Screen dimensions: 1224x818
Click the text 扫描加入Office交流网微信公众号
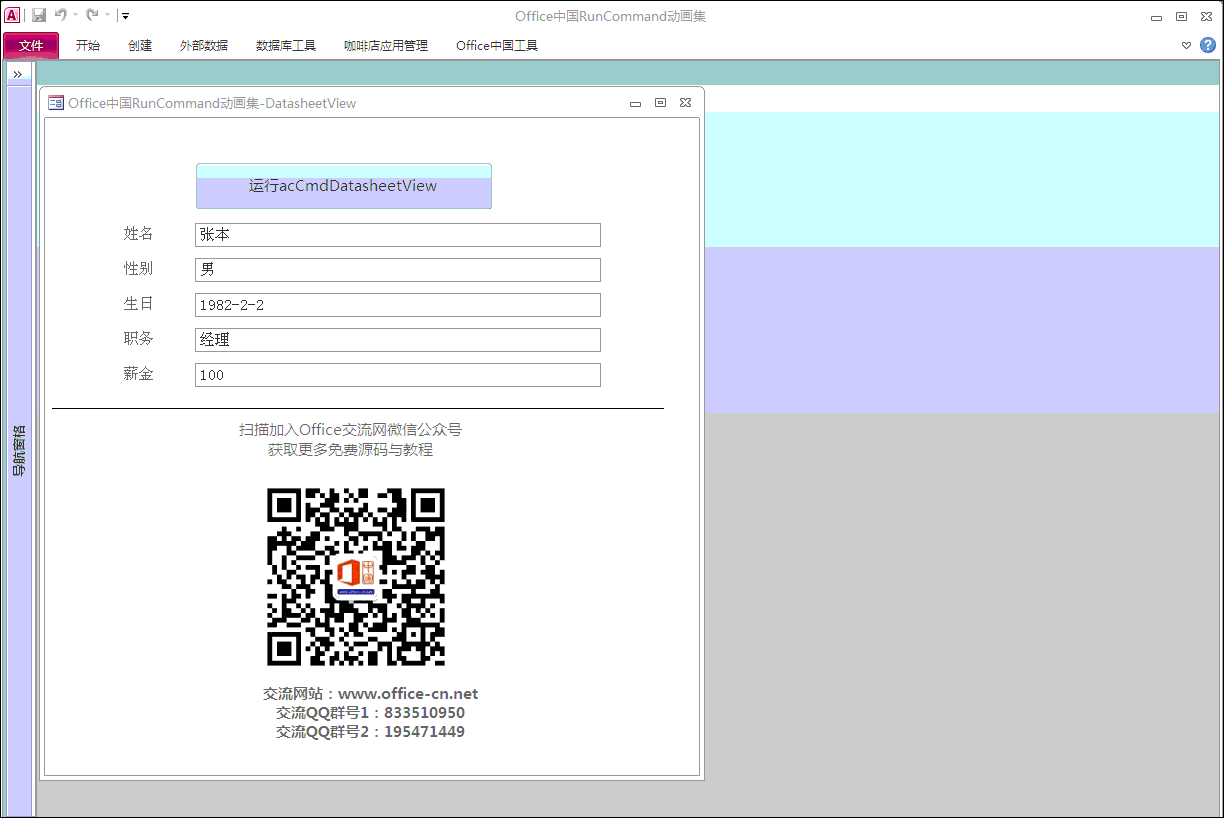(x=350, y=430)
